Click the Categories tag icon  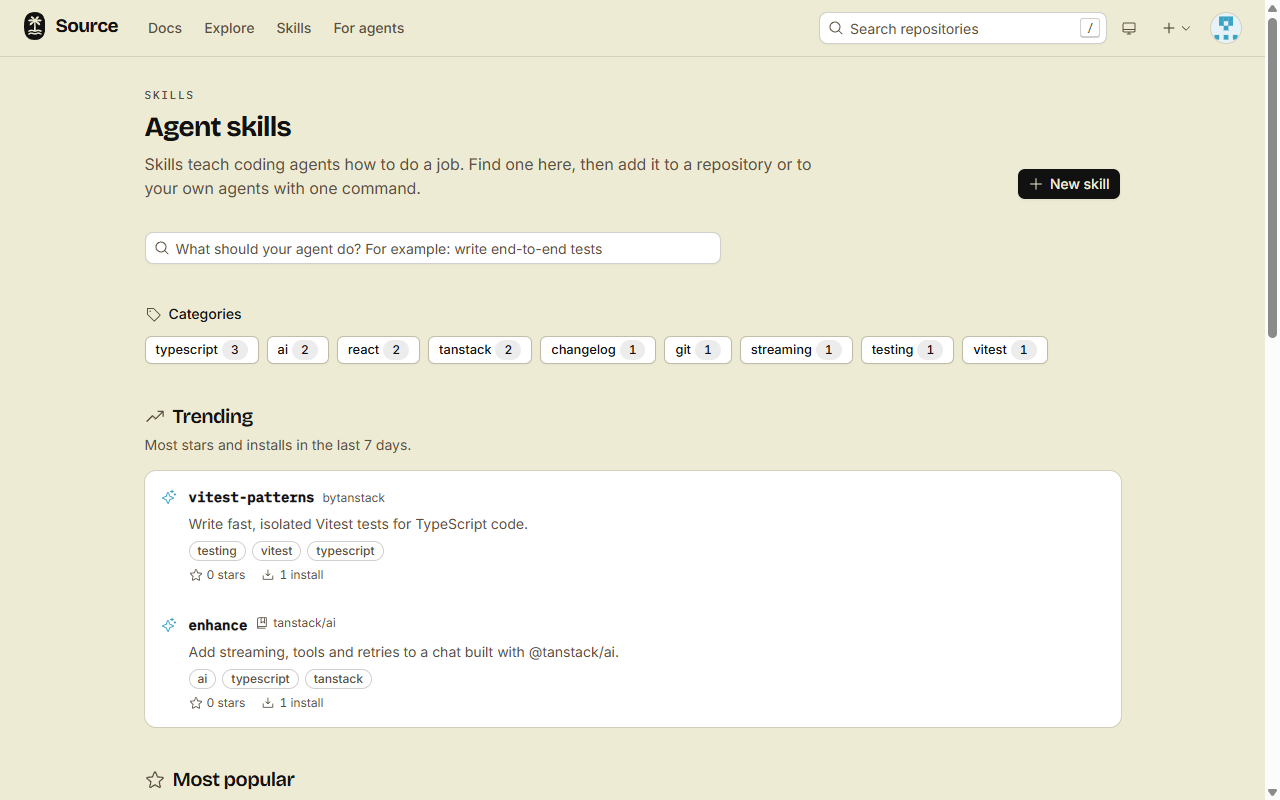click(x=153, y=314)
